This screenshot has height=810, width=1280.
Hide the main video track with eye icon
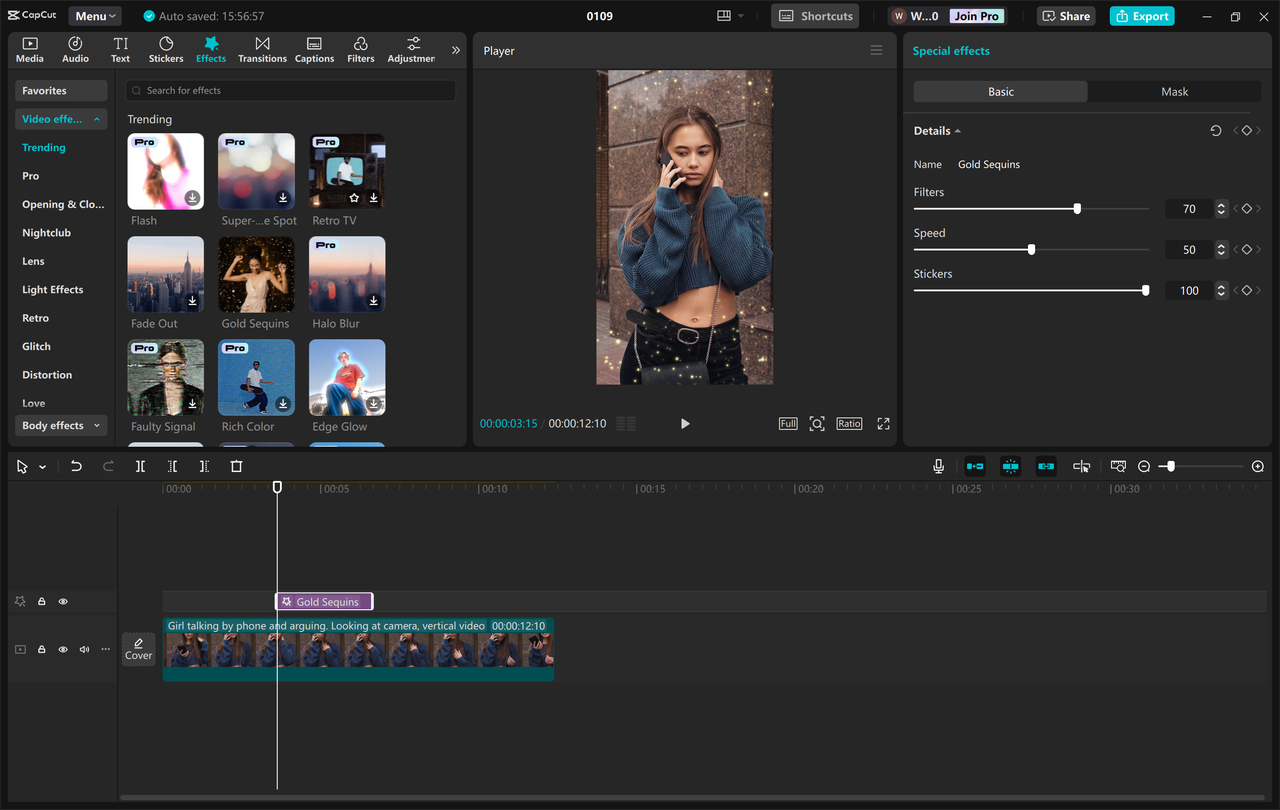(63, 649)
